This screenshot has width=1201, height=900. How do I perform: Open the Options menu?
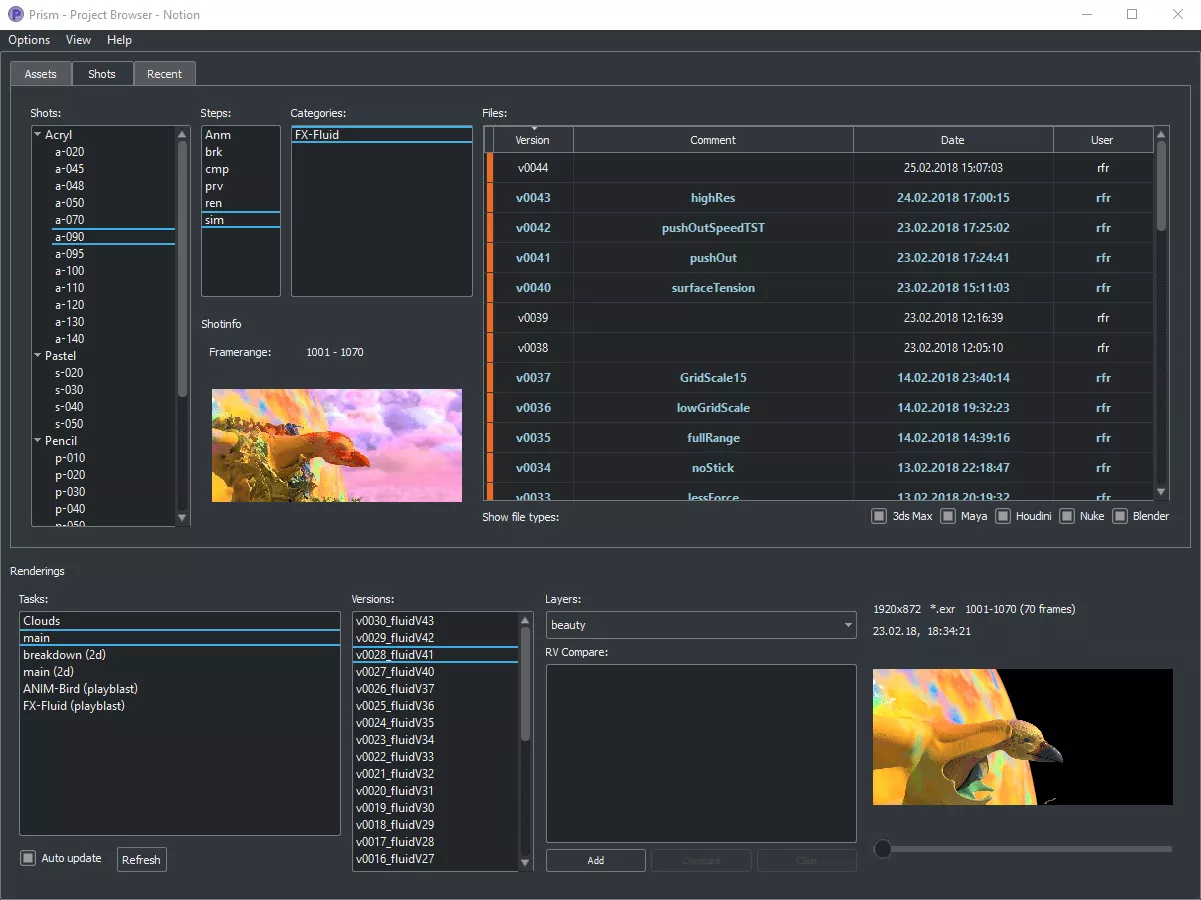tap(29, 40)
